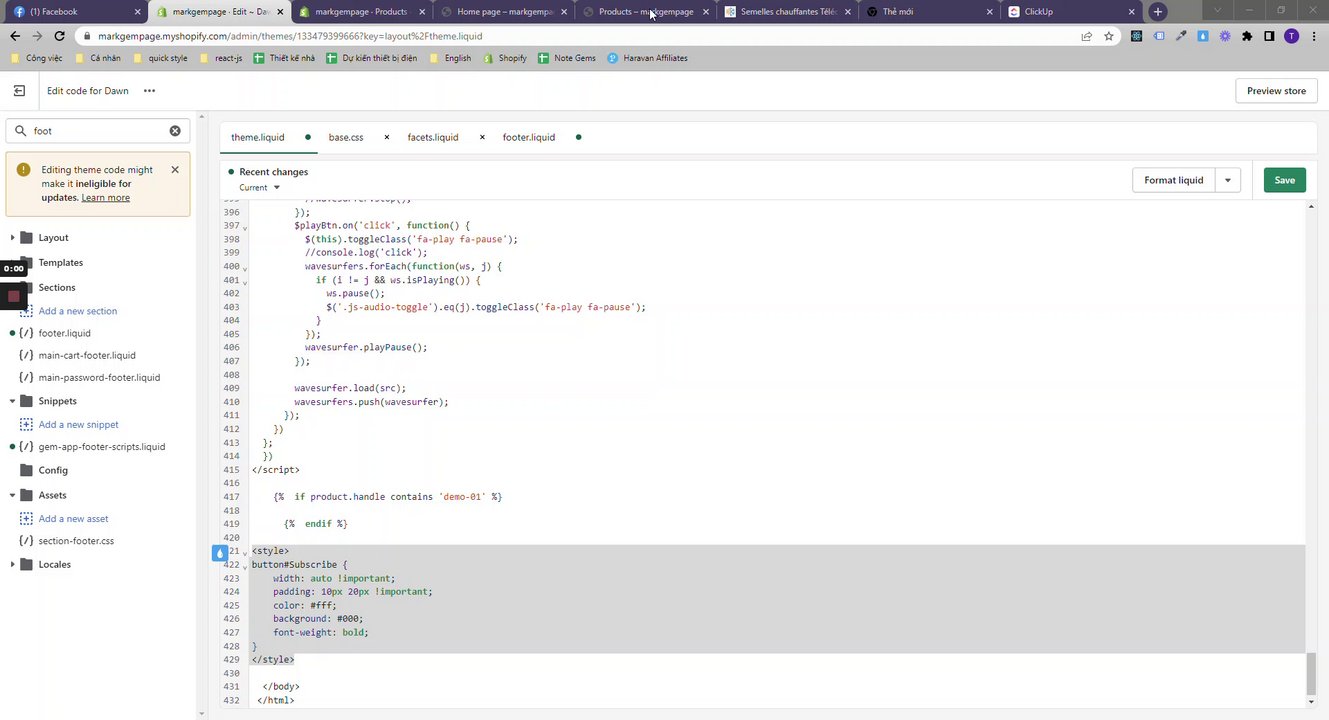Open the Chrome extensions puzzle icon
1329x720 pixels.
(1247, 36)
